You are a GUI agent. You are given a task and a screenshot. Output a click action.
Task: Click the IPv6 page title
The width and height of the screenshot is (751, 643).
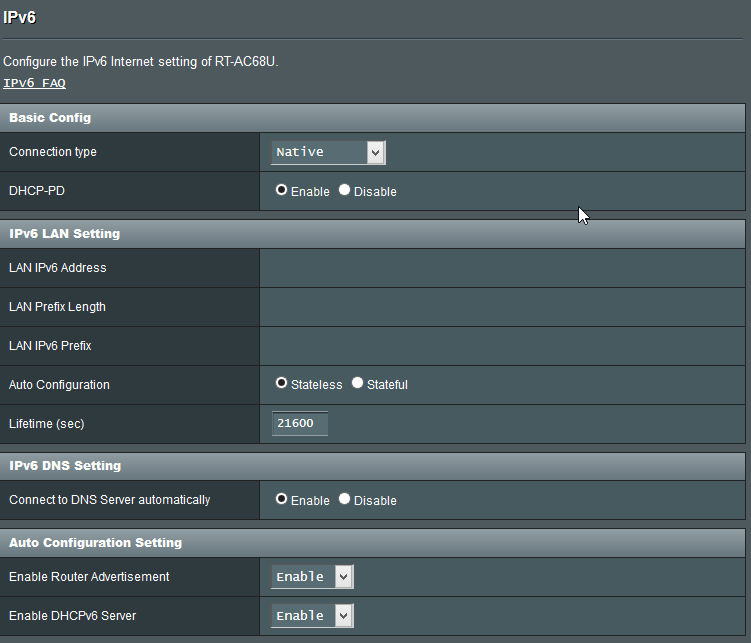20,18
